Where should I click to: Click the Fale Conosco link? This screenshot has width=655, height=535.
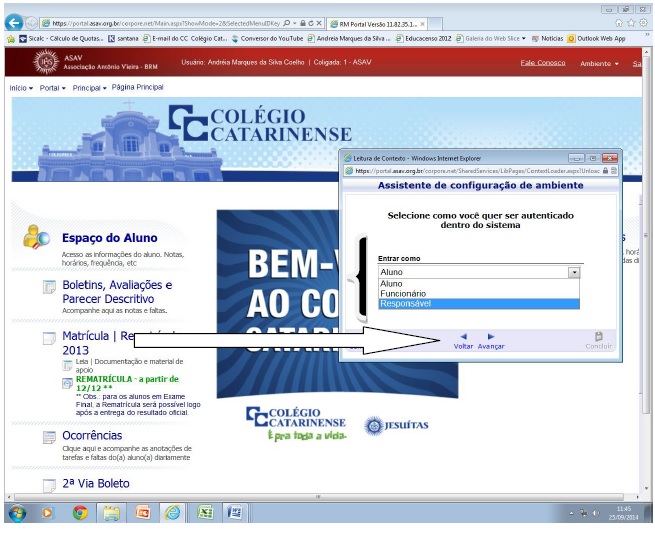tap(543, 63)
